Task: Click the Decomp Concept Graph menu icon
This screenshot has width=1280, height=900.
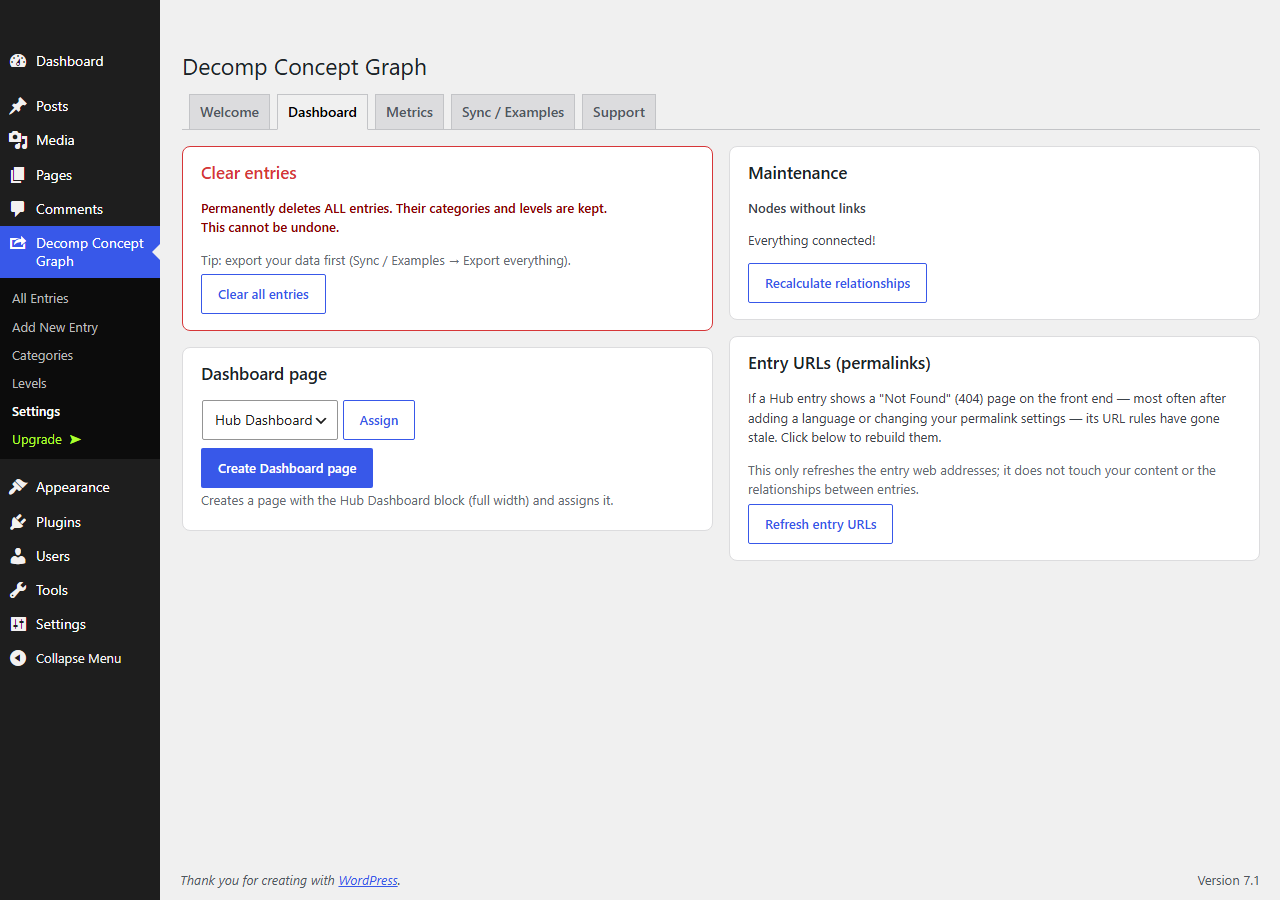Action: 18,243
